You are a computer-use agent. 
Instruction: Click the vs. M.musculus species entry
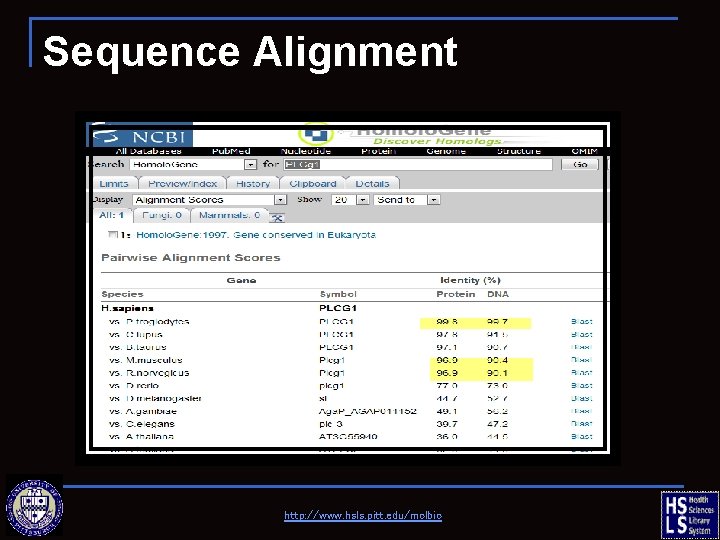[146, 360]
